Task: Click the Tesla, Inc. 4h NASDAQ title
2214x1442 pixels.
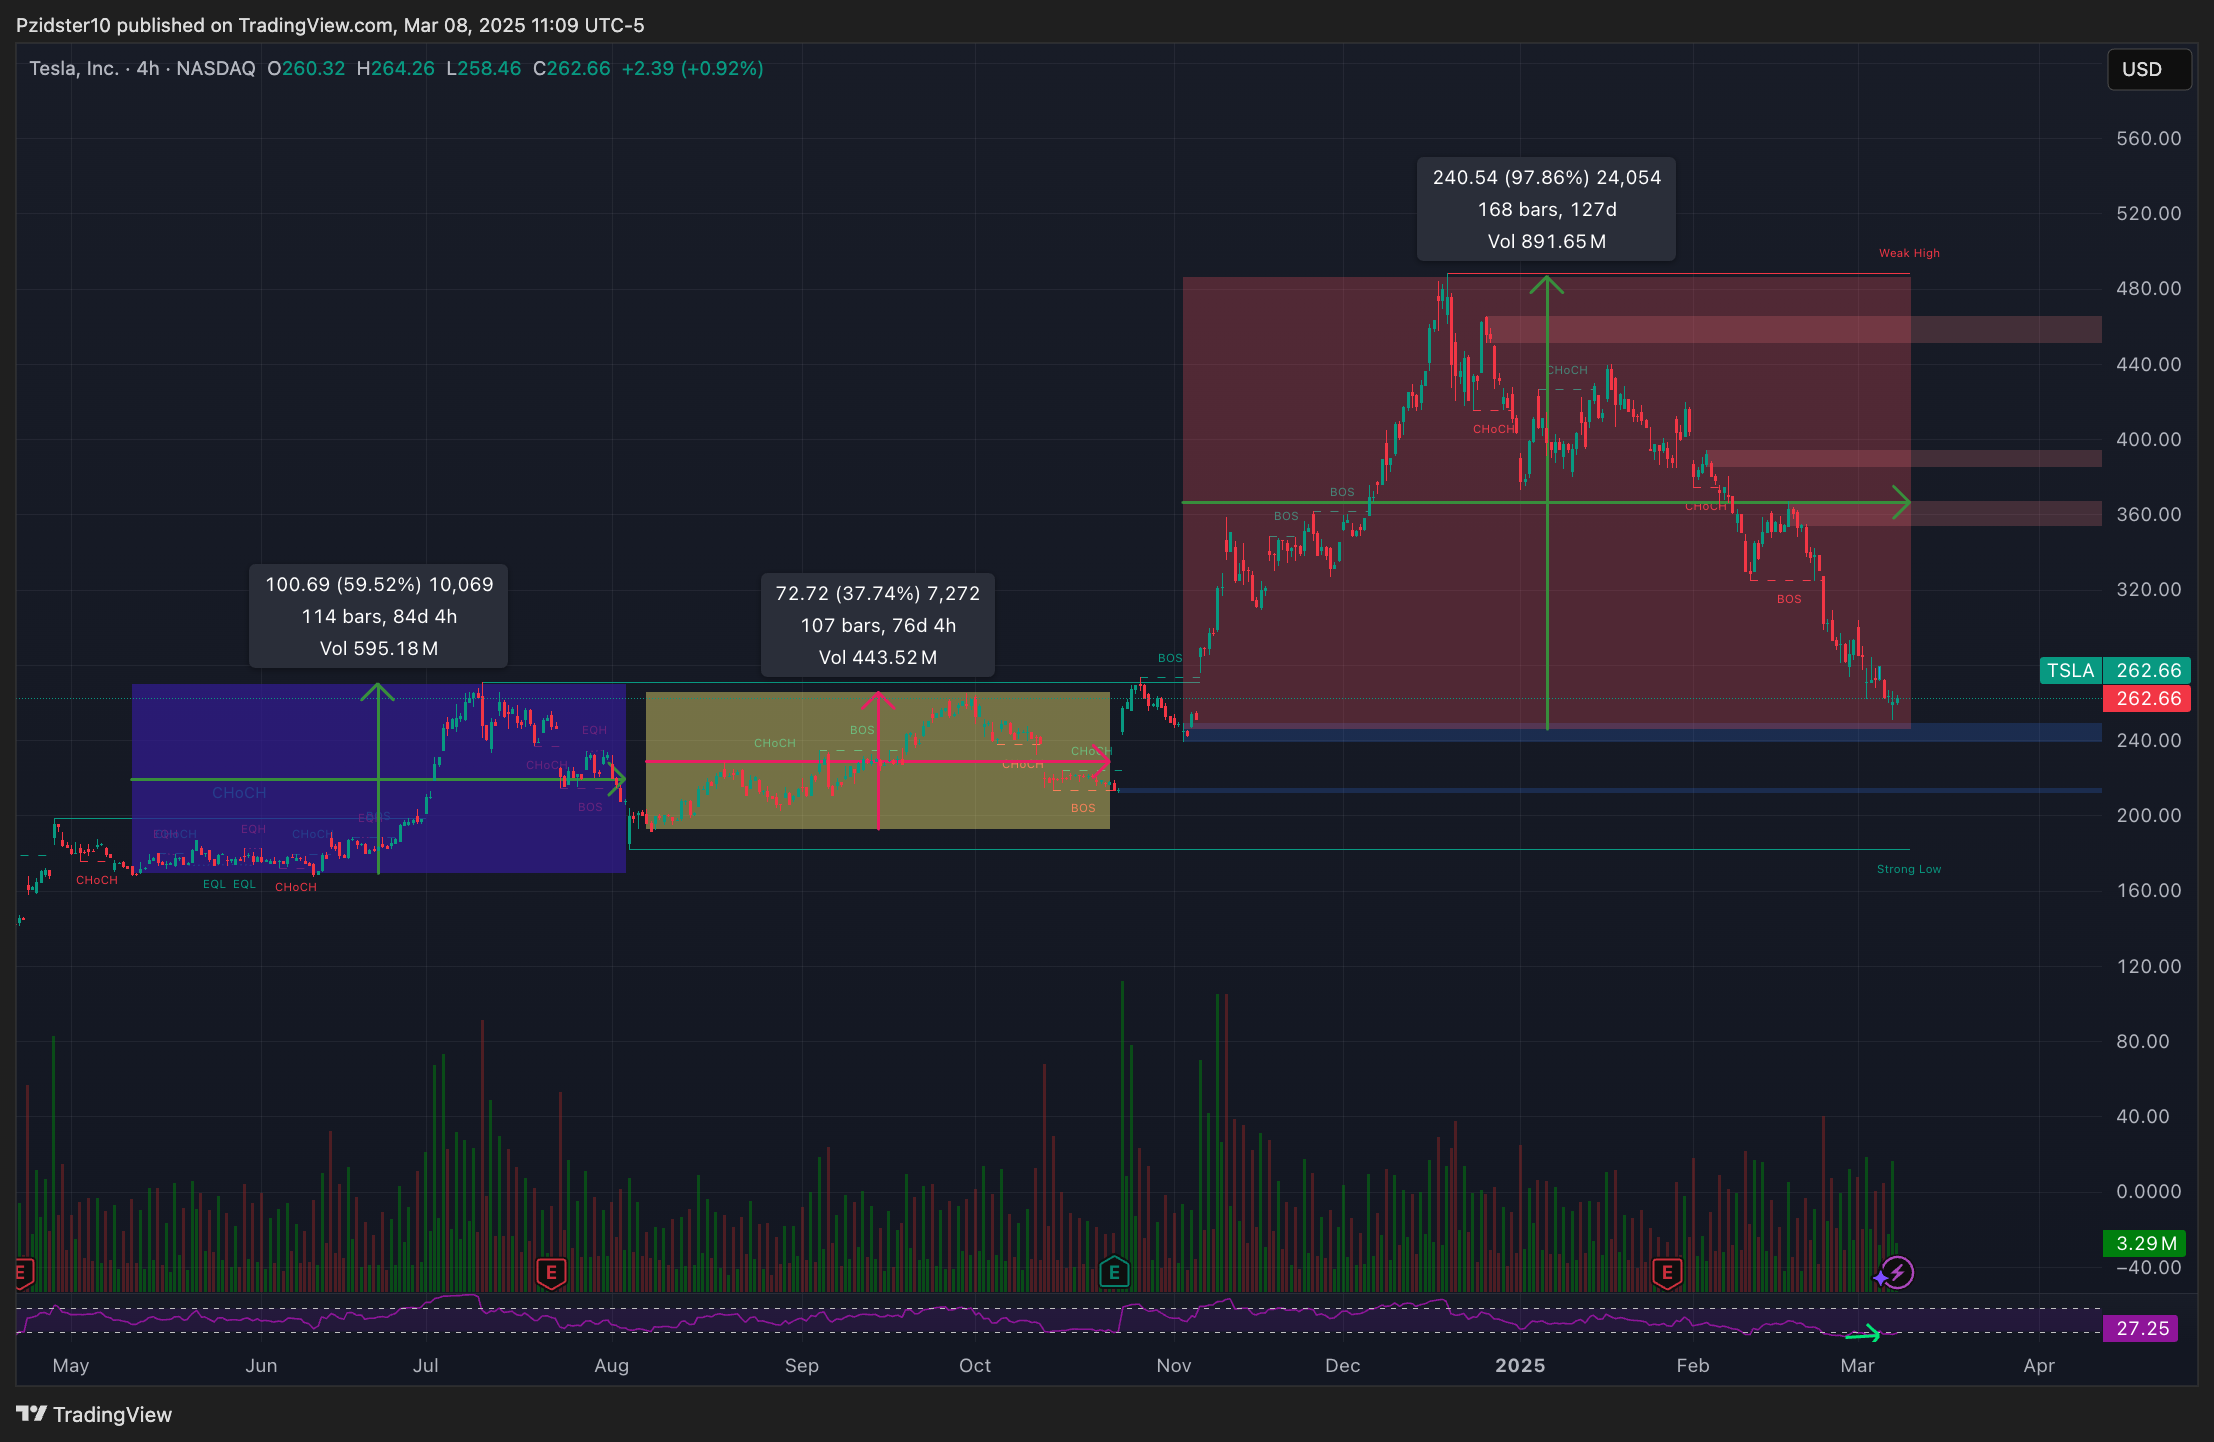Action: pyautogui.click(x=142, y=68)
